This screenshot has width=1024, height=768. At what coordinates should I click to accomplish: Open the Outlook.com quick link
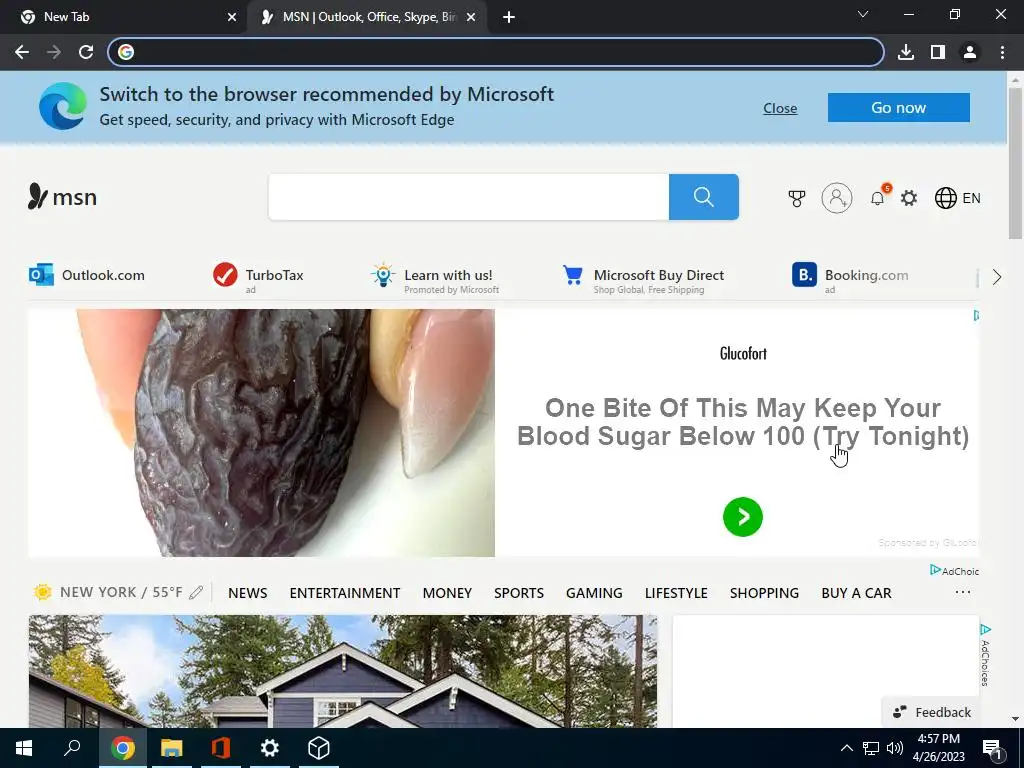click(x=87, y=275)
